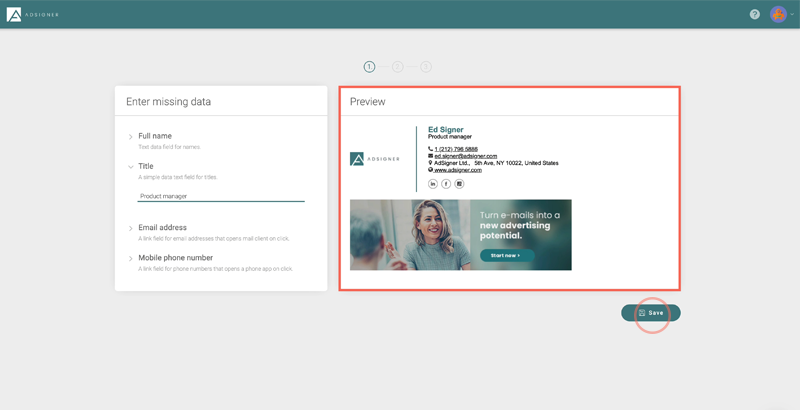The image size is (800, 410).
Task: Click the location pin icon in signature
Action: [x=431, y=163]
